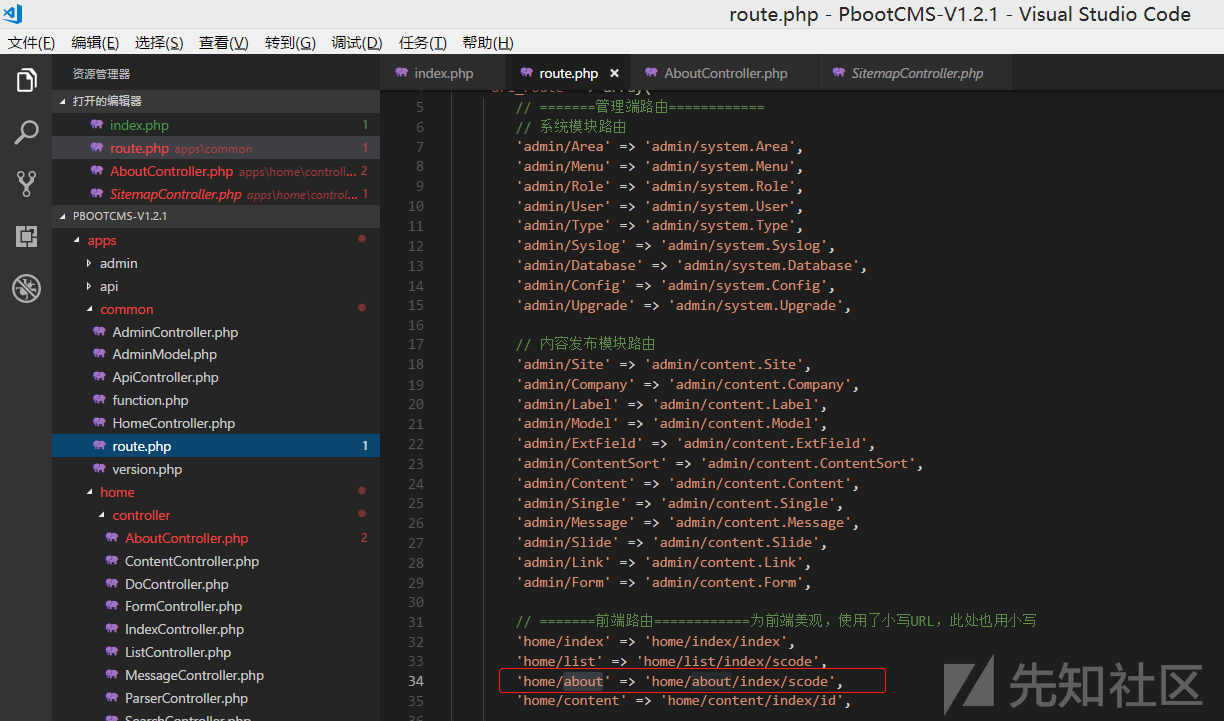The image size is (1224, 721).
Task: Click 'admin/system.Upgrade' value on line 15
Action: point(755,305)
